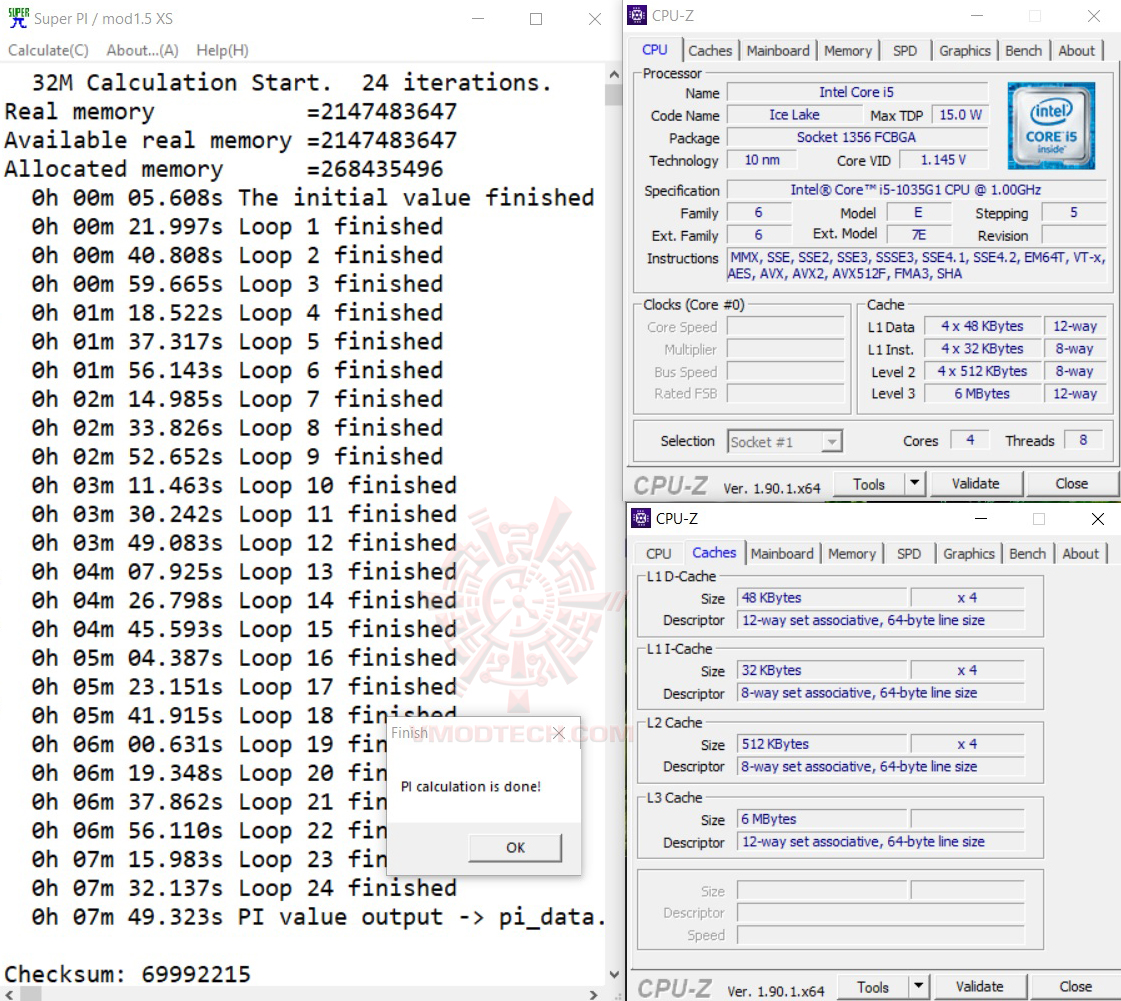Click the Package field Socket 1356 FCBGA
Screen dimensions: 1121x1001
(x=857, y=137)
